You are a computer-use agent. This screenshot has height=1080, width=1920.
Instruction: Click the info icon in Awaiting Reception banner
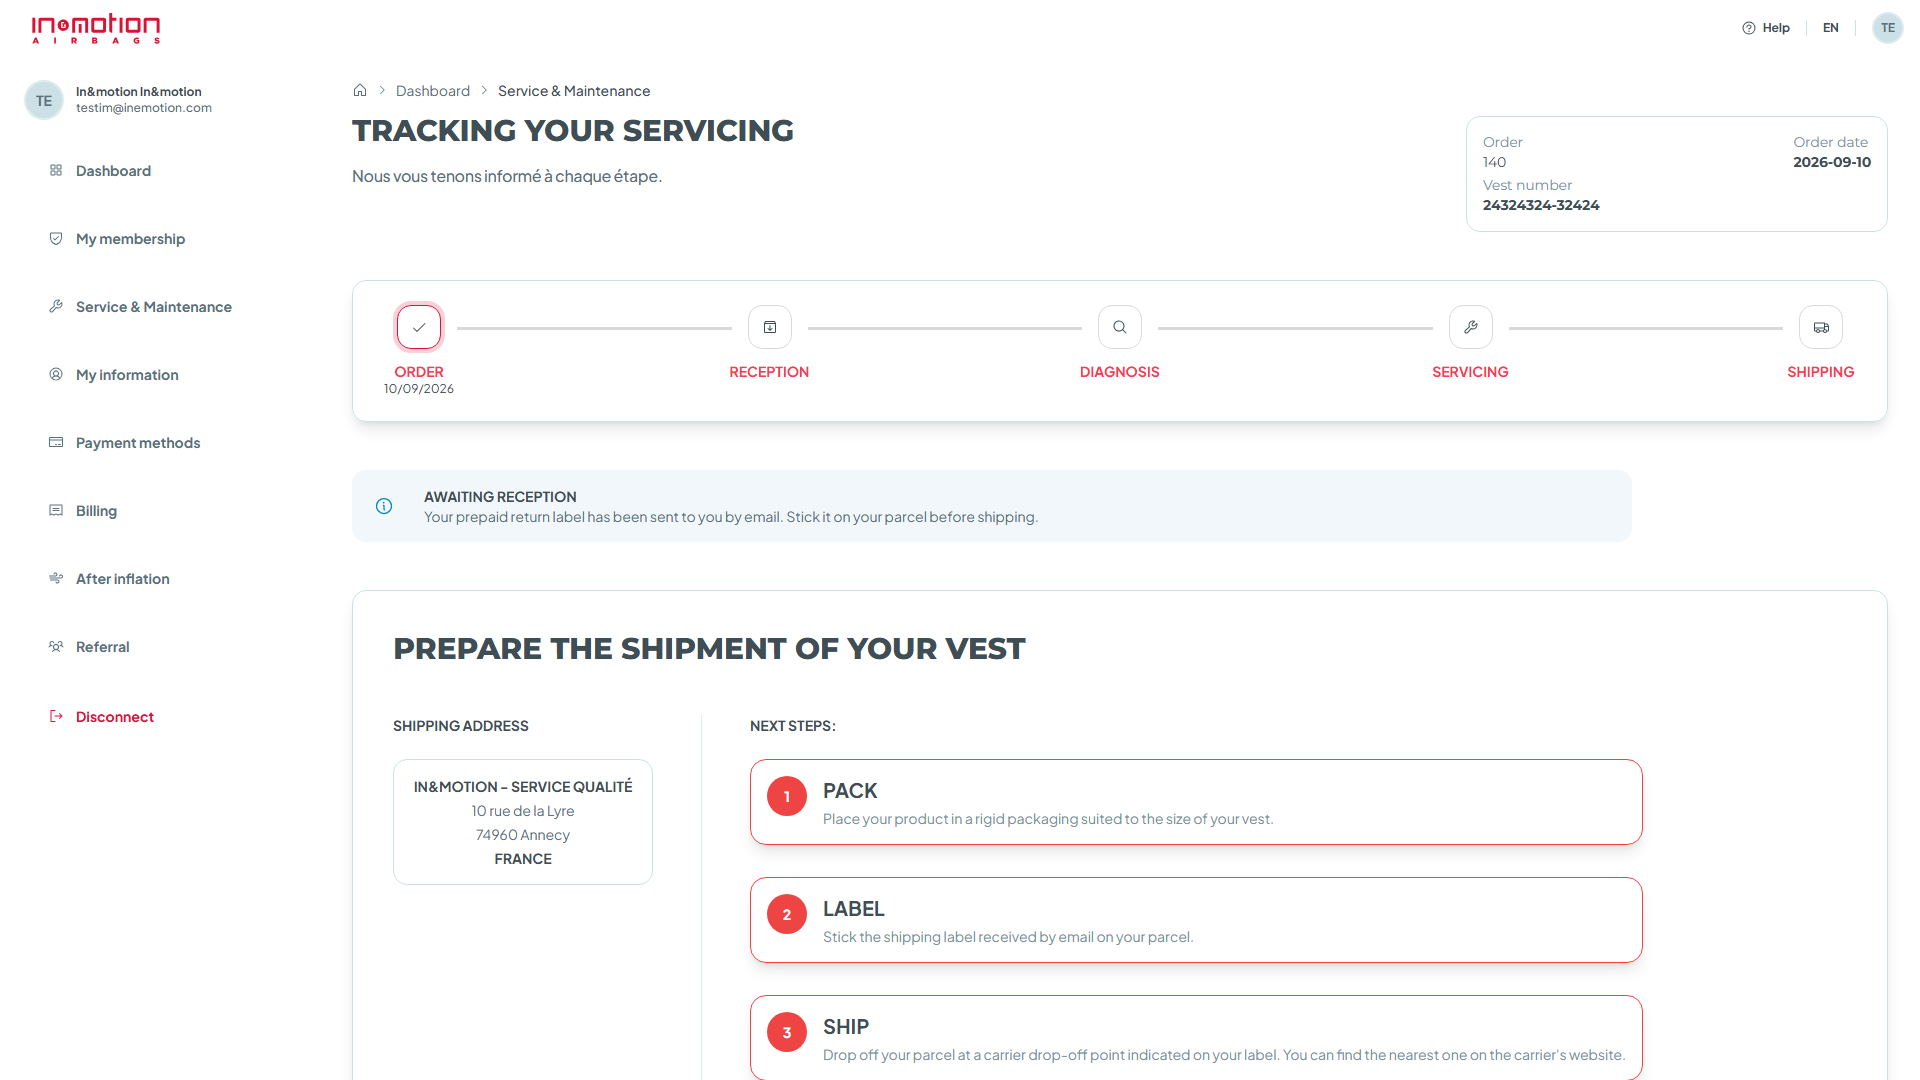384,506
